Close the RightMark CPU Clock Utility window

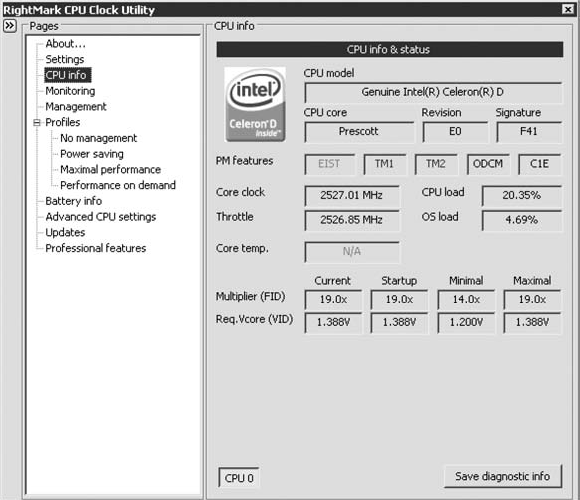pos(567,9)
